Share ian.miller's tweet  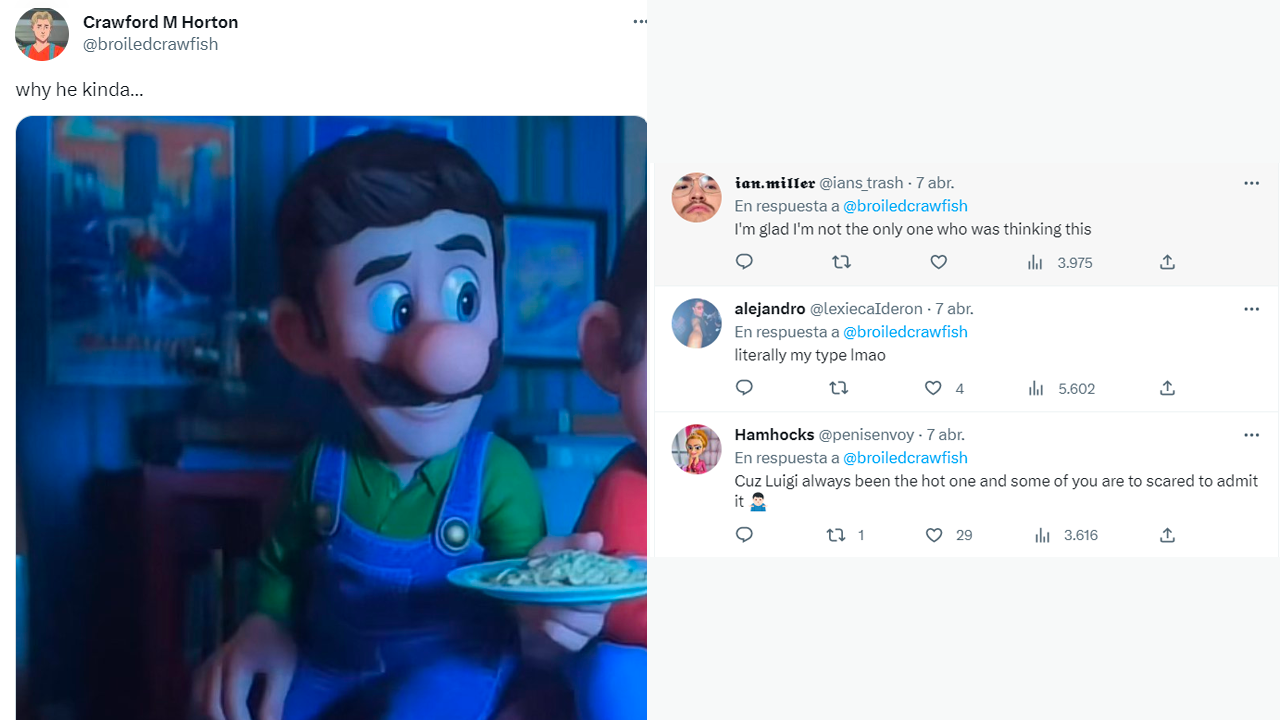coord(1167,262)
